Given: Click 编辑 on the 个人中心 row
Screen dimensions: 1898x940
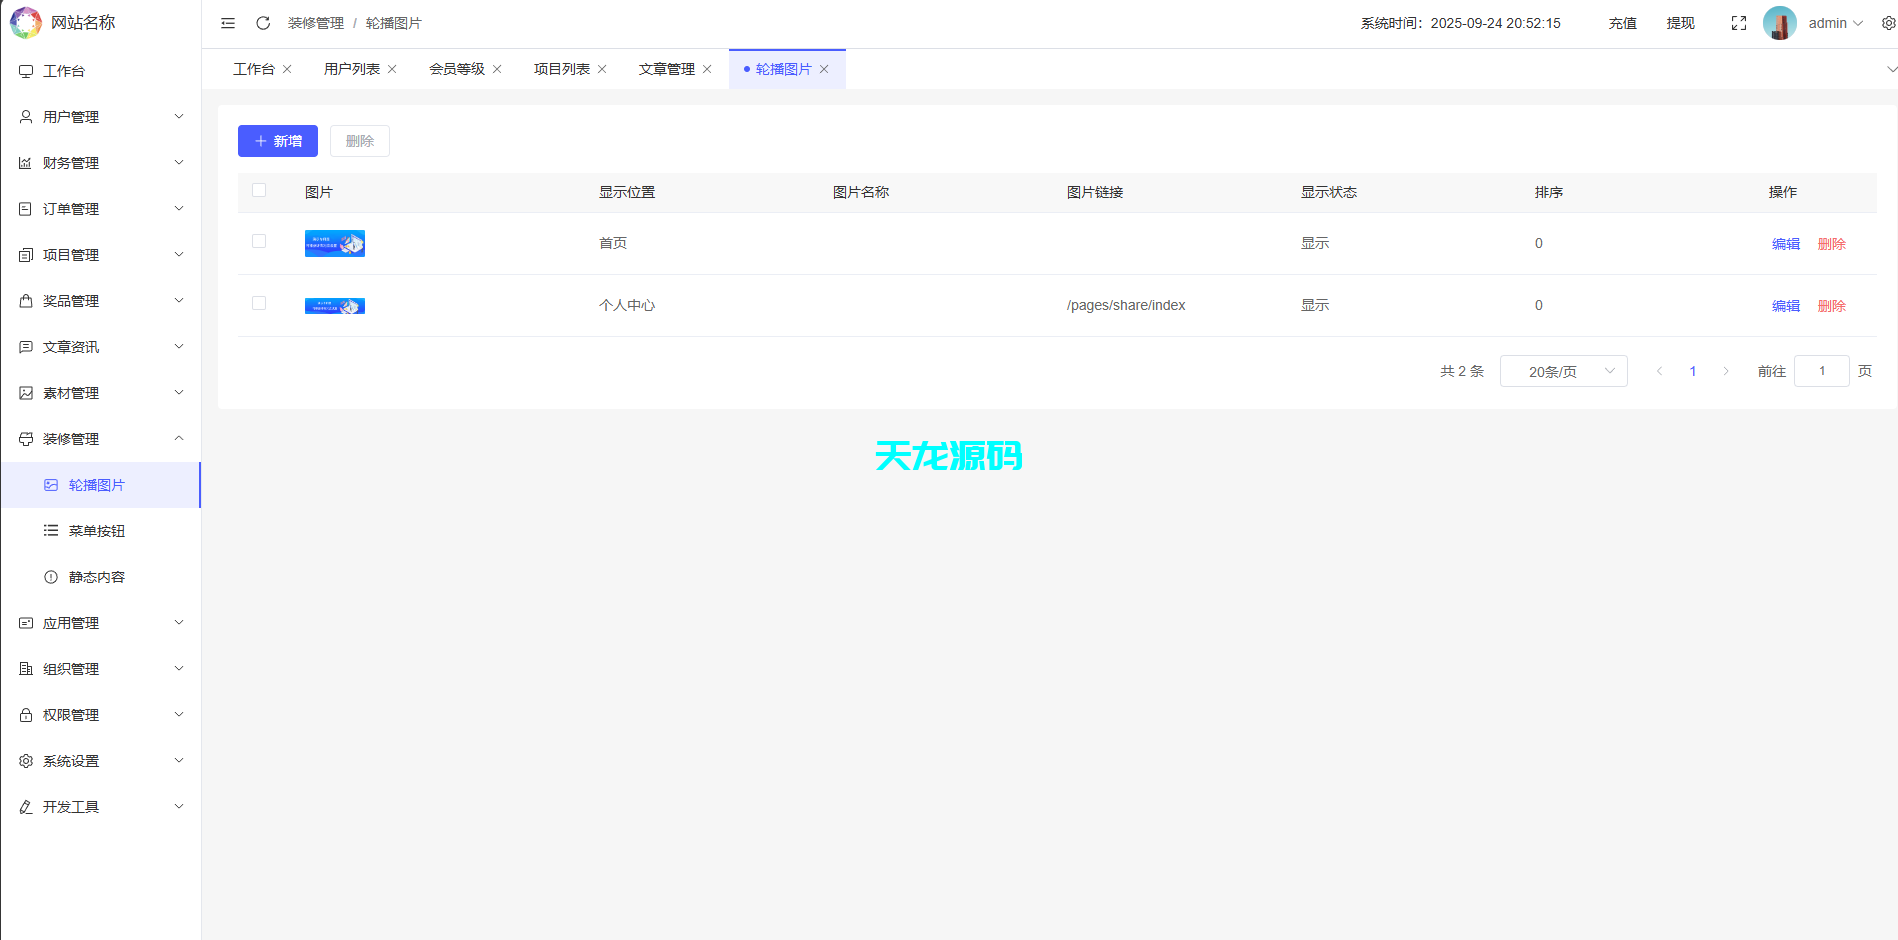Looking at the screenshot, I should click(x=1785, y=305).
